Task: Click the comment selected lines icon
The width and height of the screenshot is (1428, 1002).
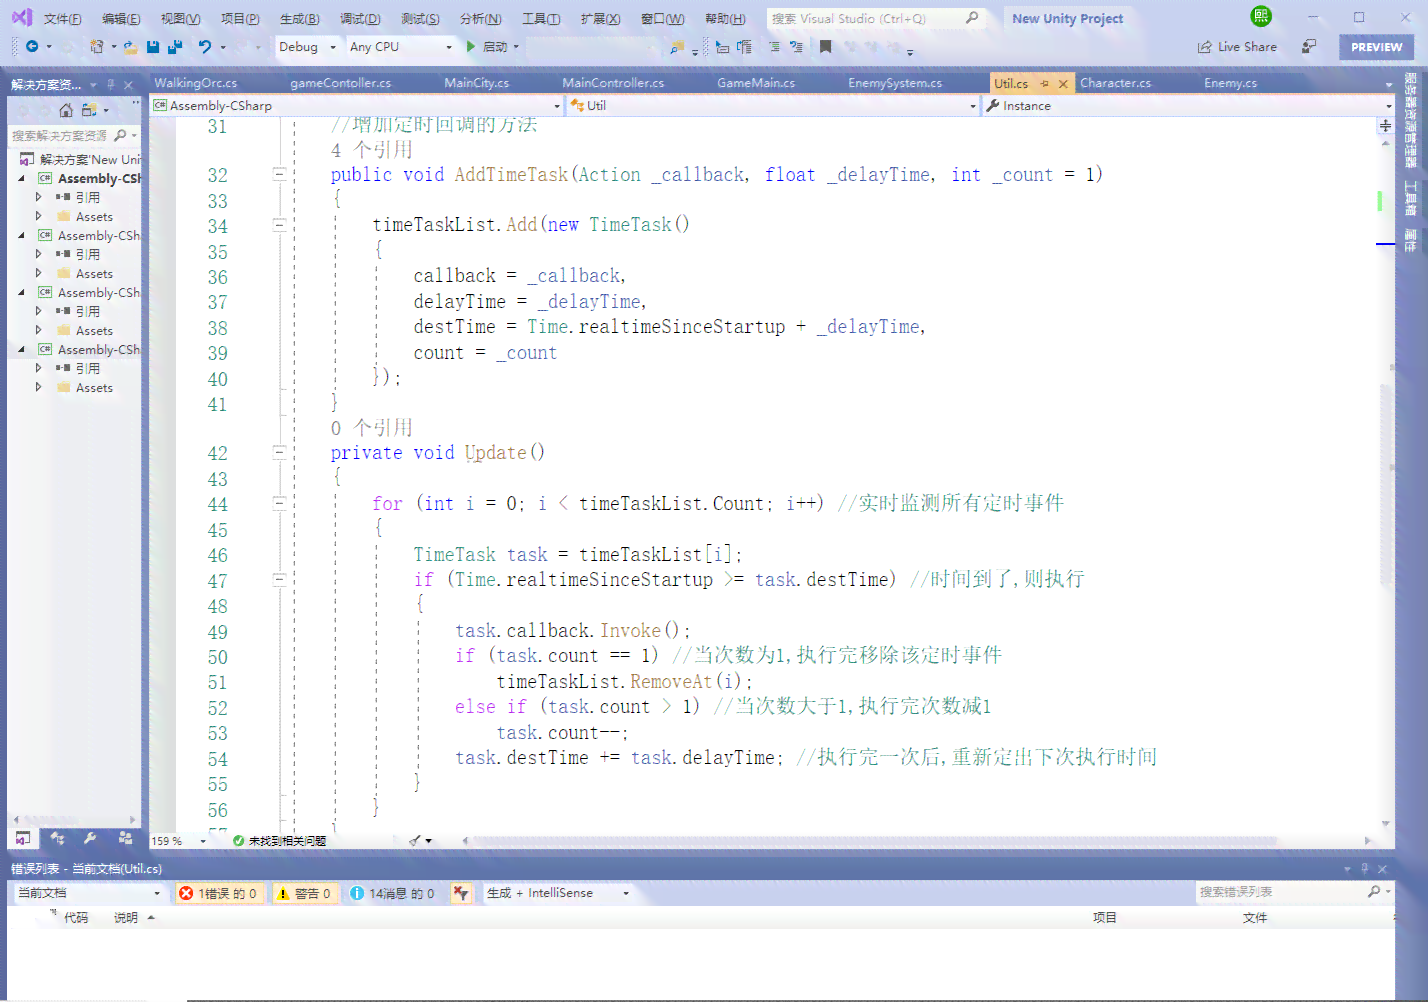Action: point(774,47)
